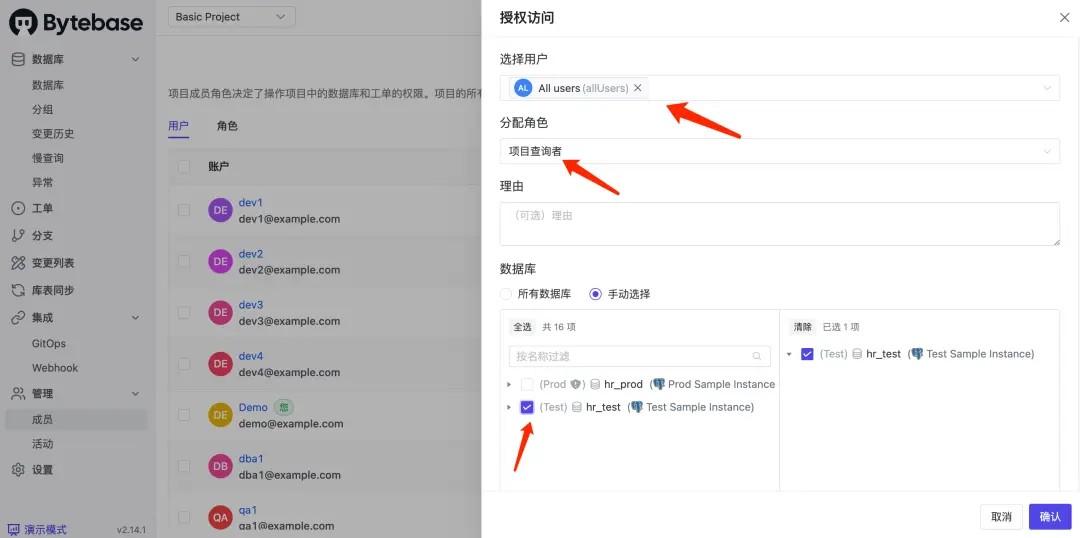1080x538 pixels.
Task: Open 成员 in the sidebar
Action: point(76,419)
